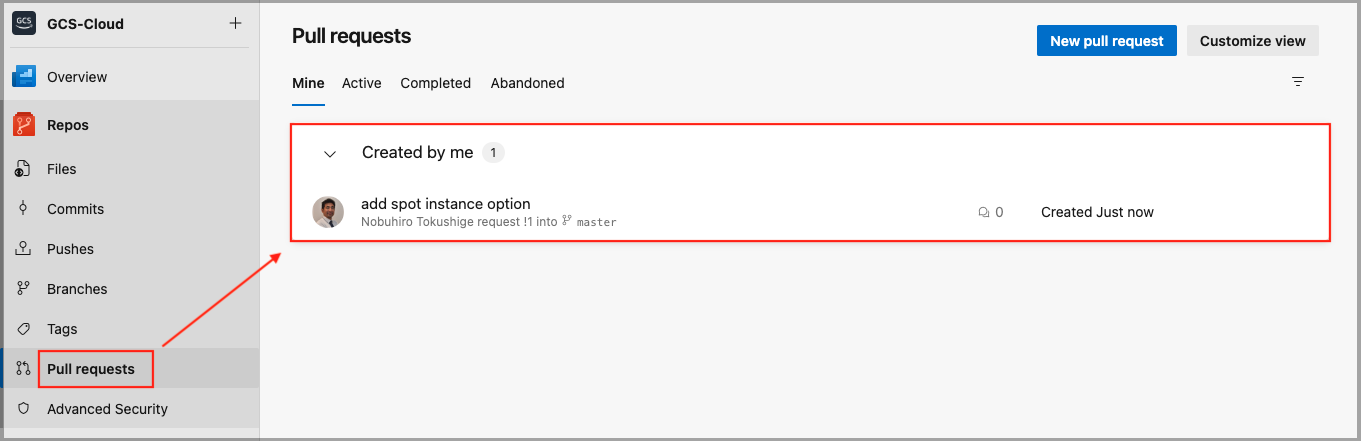Click the New pull request button
The height and width of the screenshot is (441, 1361).
[x=1106, y=41]
